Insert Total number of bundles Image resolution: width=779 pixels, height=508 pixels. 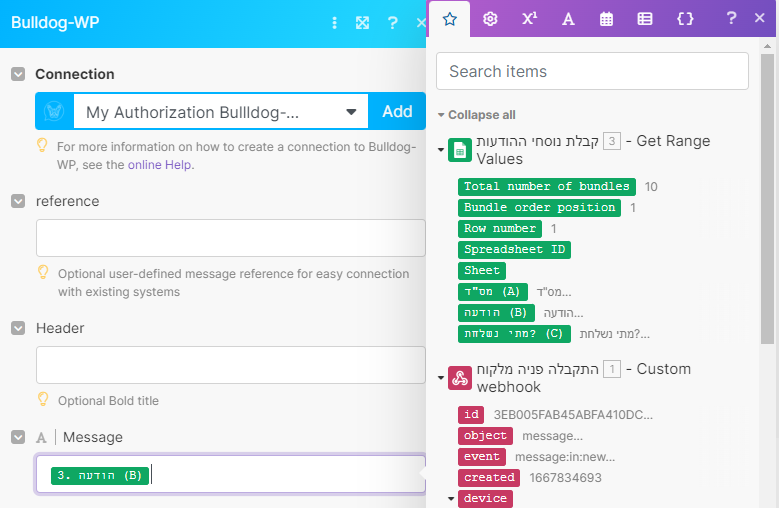tap(546, 187)
